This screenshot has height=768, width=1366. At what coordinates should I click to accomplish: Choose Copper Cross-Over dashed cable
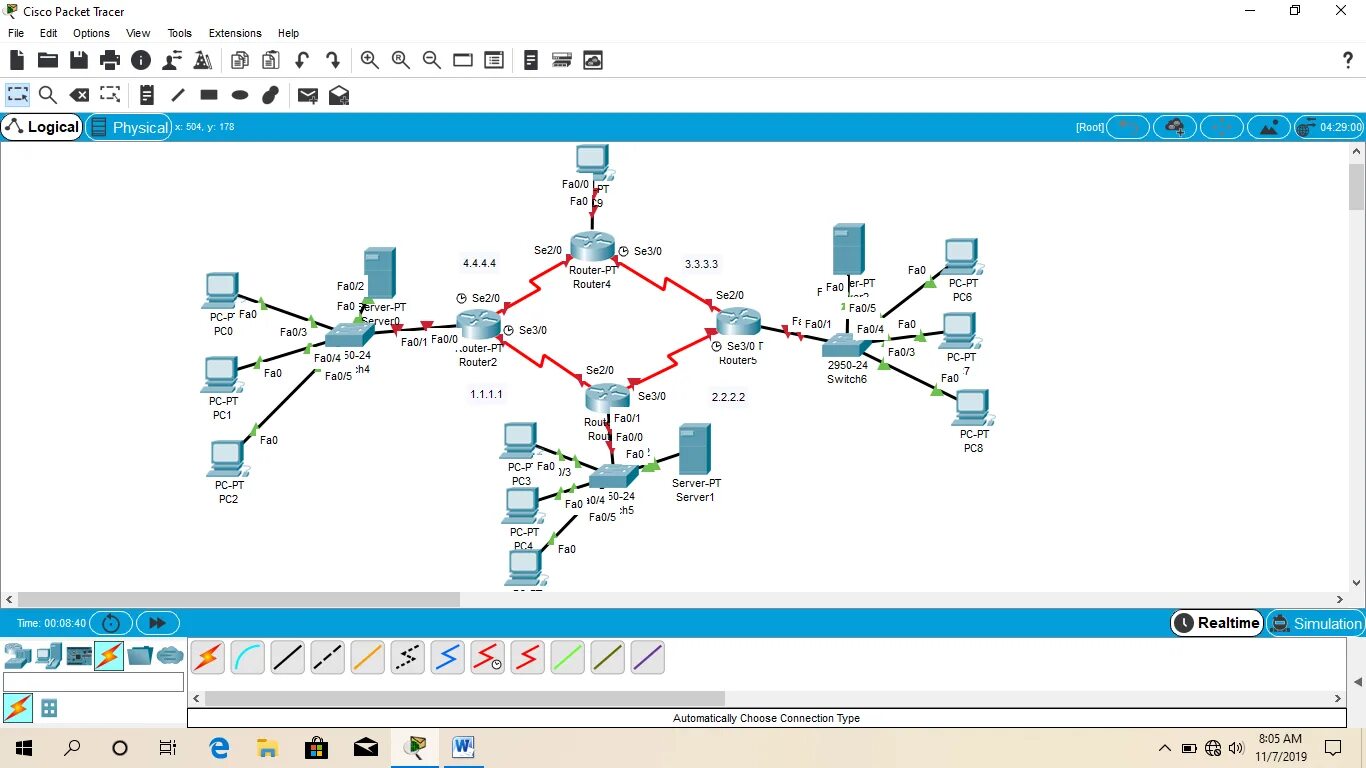pyautogui.click(x=327, y=657)
